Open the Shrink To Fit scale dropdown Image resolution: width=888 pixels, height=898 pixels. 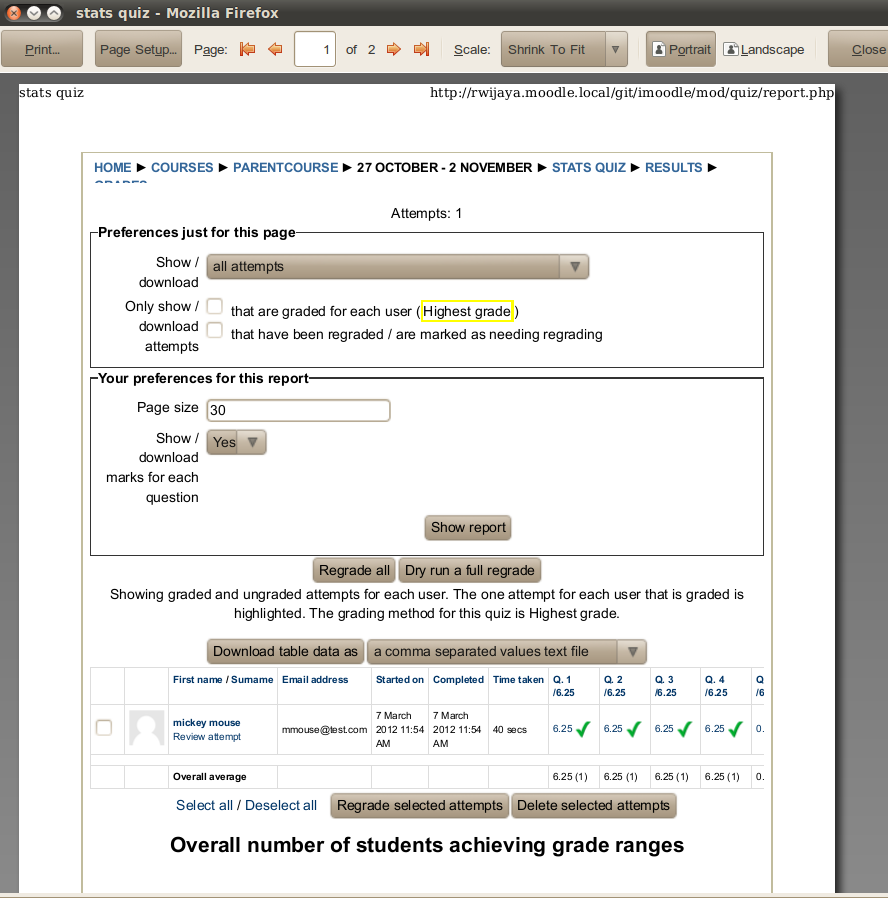(x=564, y=49)
